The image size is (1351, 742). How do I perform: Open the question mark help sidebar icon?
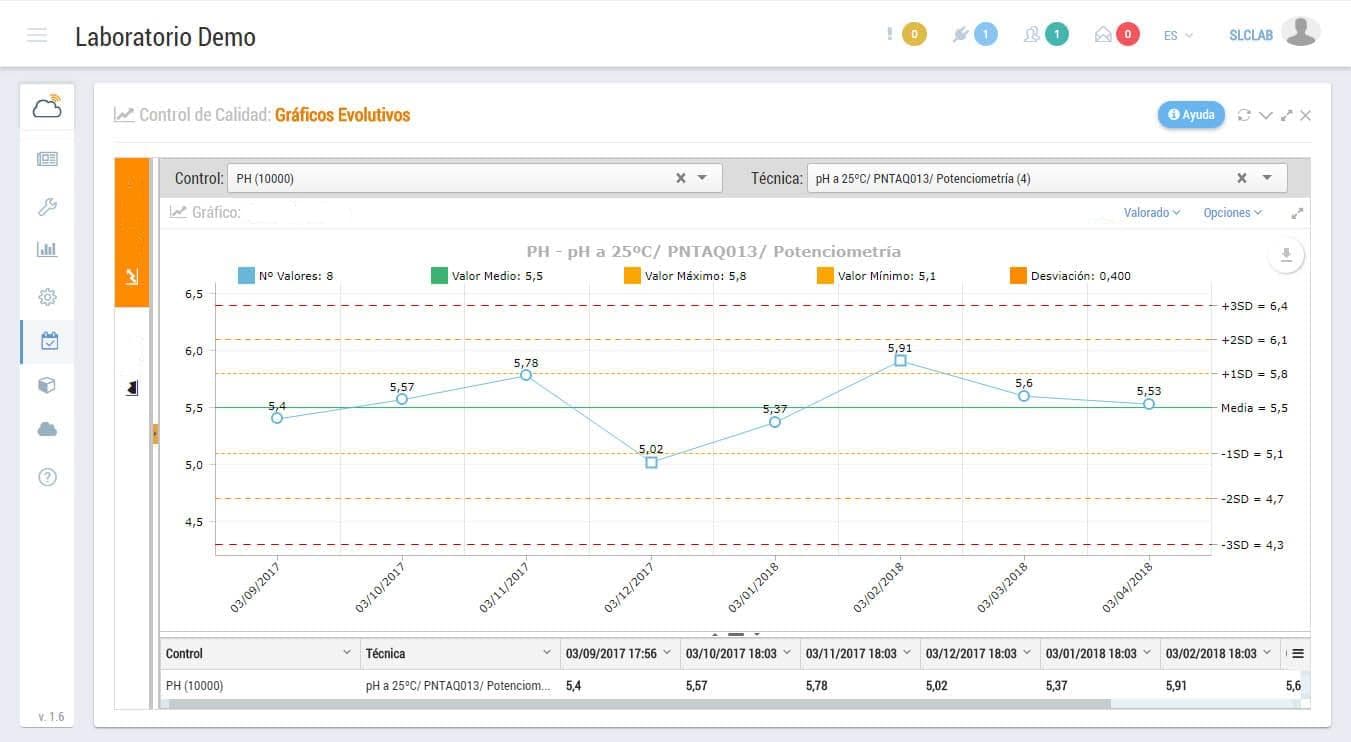tap(47, 477)
